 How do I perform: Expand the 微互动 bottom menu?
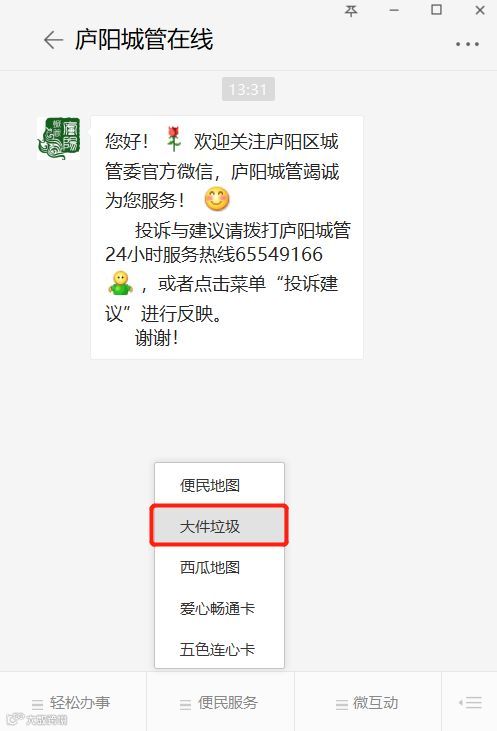(368, 703)
